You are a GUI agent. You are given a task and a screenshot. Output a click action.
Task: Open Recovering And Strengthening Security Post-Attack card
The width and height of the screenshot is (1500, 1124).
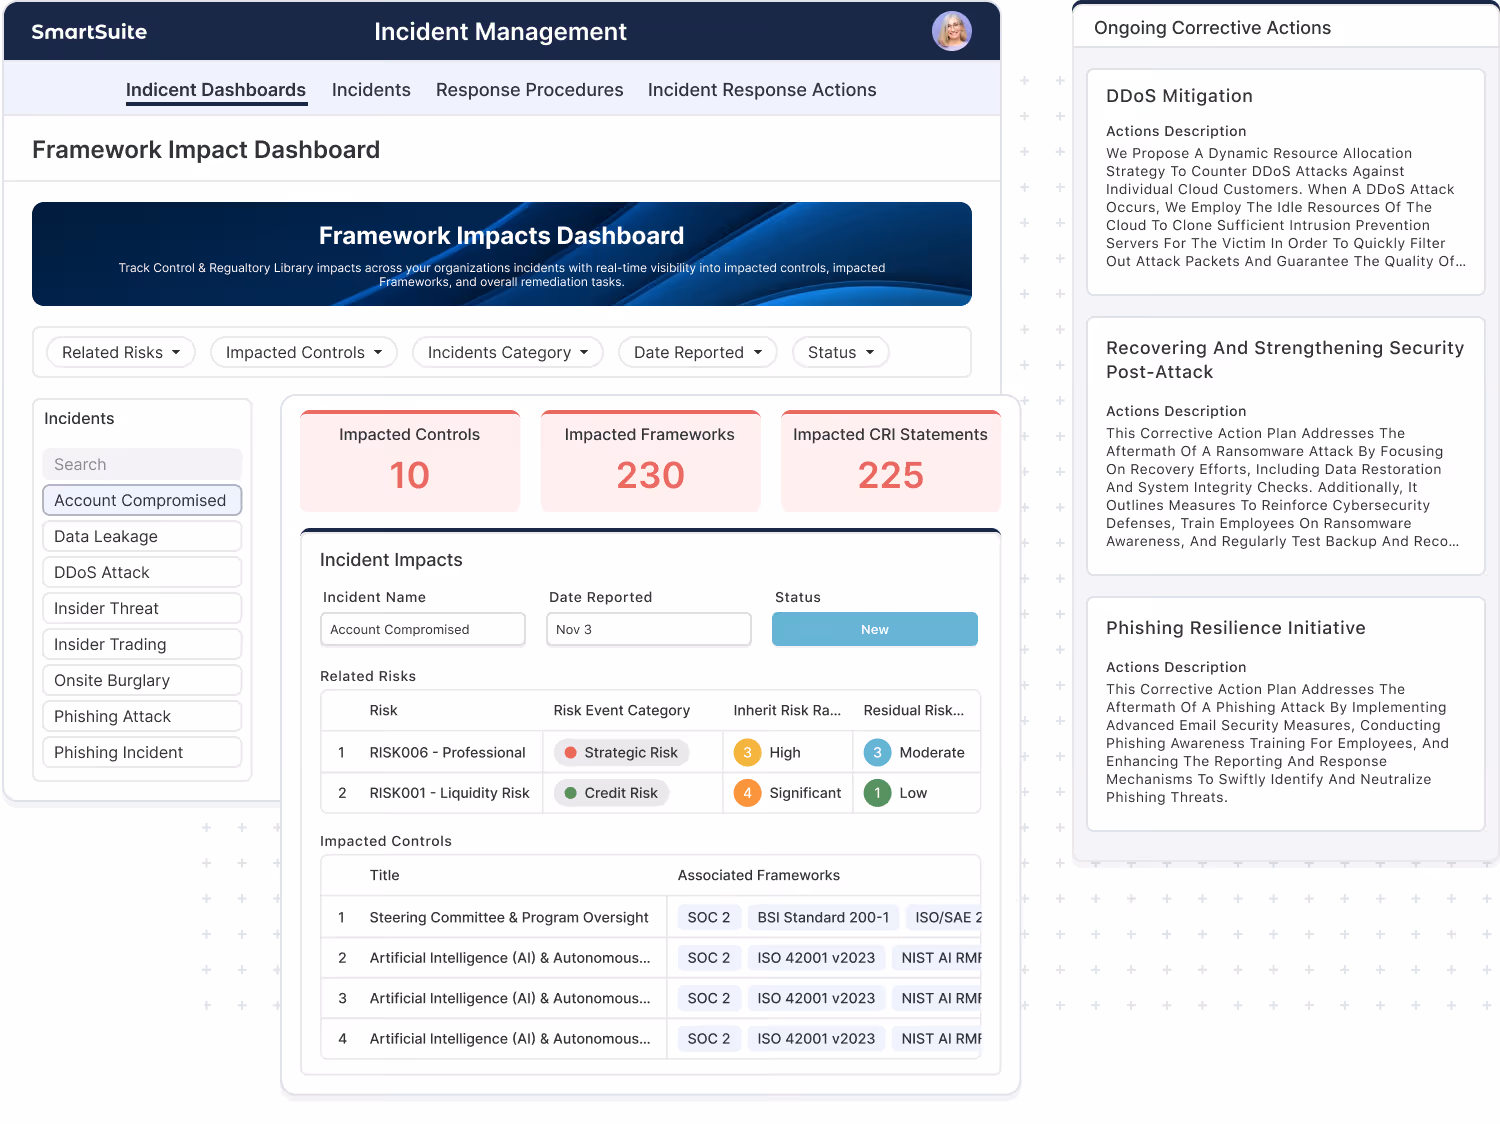pyautogui.click(x=1286, y=446)
